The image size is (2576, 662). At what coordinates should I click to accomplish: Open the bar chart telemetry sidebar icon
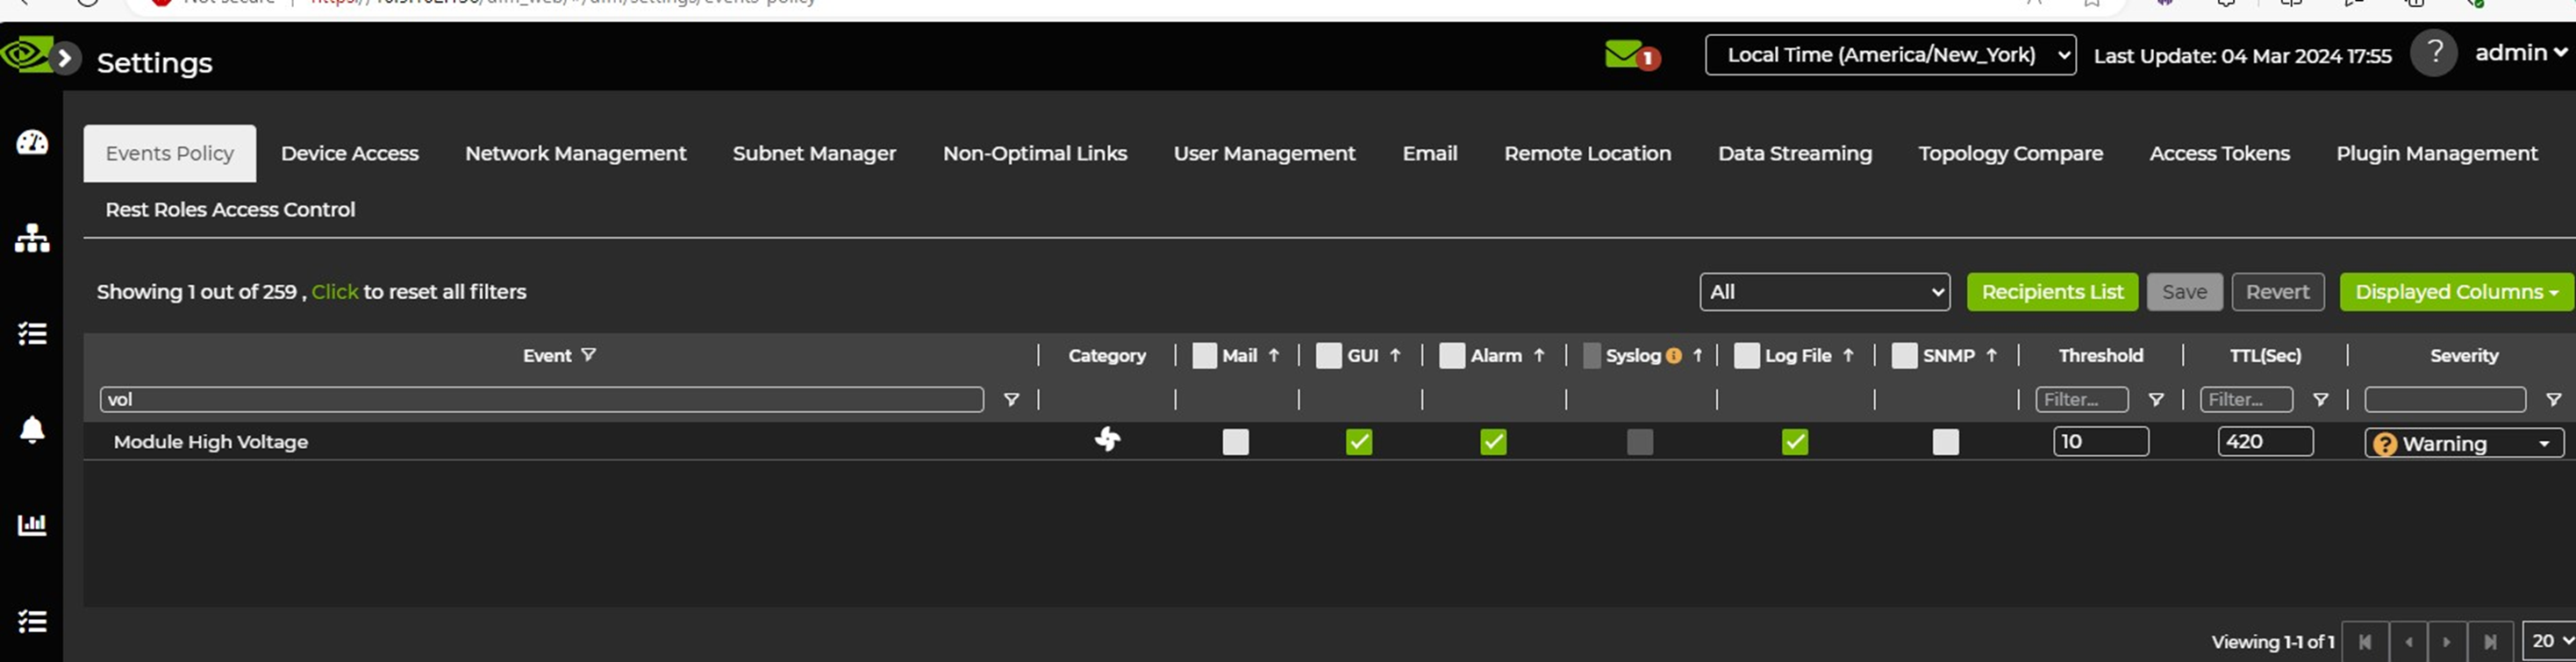click(x=32, y=524)
